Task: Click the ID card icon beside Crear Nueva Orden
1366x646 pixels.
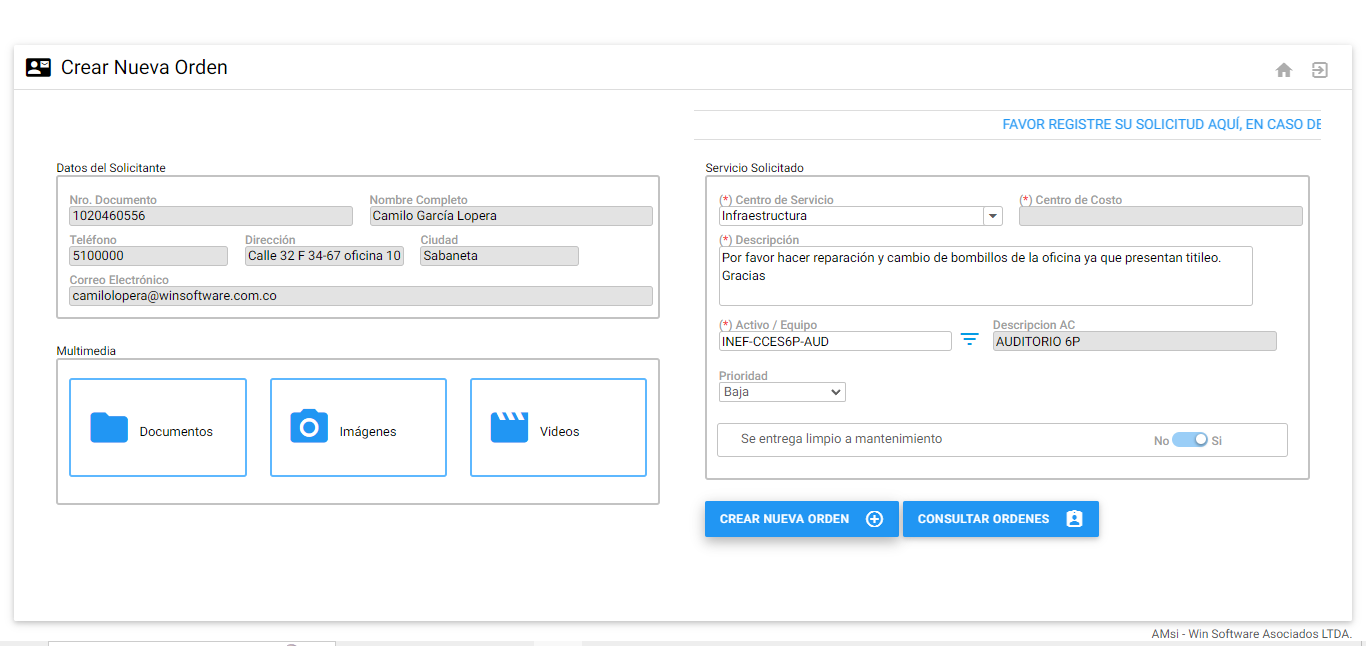Action: [38, 68]
